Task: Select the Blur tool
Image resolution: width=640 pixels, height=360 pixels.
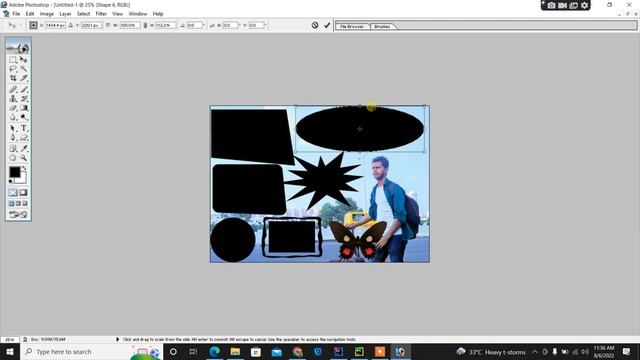Action: click(x=13, y=117)
